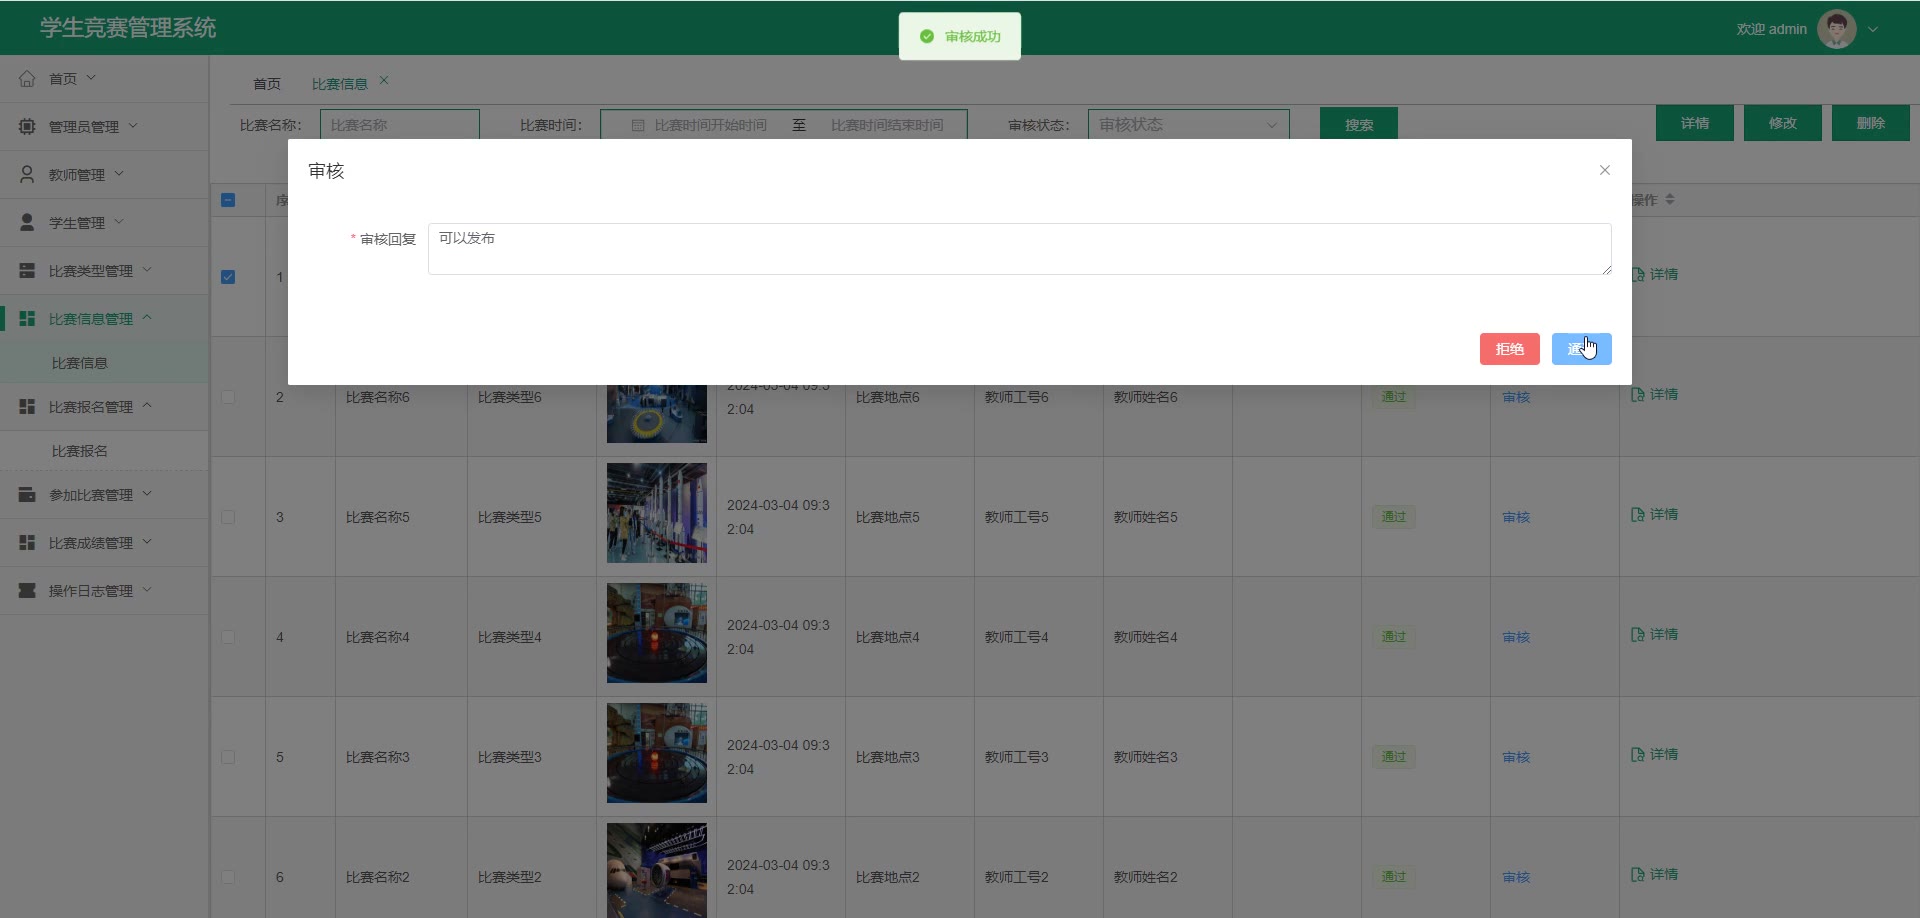The image size is (1920, 918).
Task: Open the thumbnail image for 比赛名称5
Action: pos(657,513)
